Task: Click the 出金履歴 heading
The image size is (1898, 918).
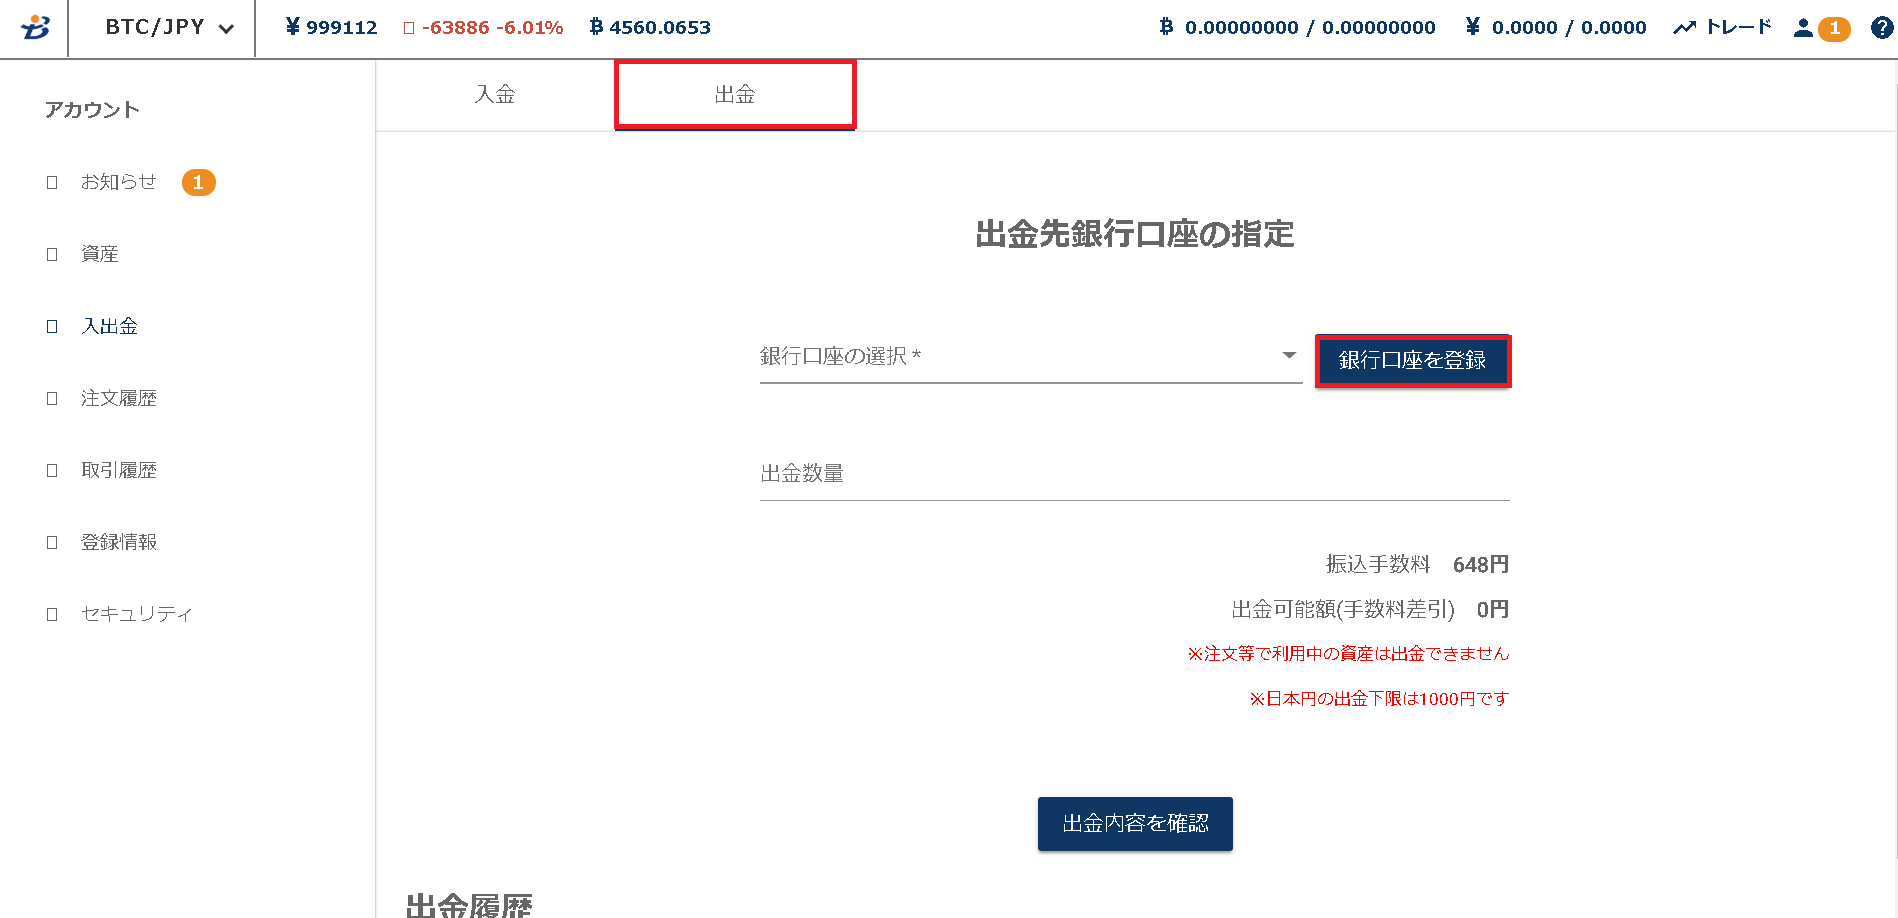Action: [x=469, y=905]
